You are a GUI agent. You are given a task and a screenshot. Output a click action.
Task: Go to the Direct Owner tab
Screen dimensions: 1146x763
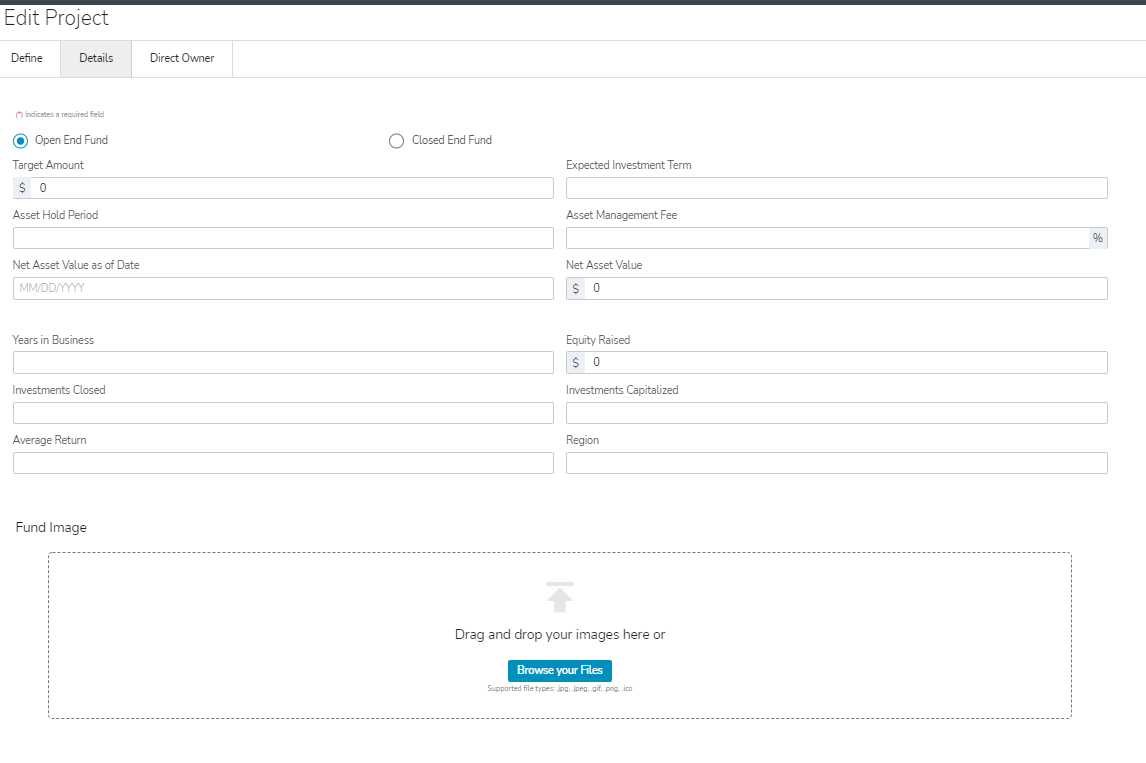(182, 58)
